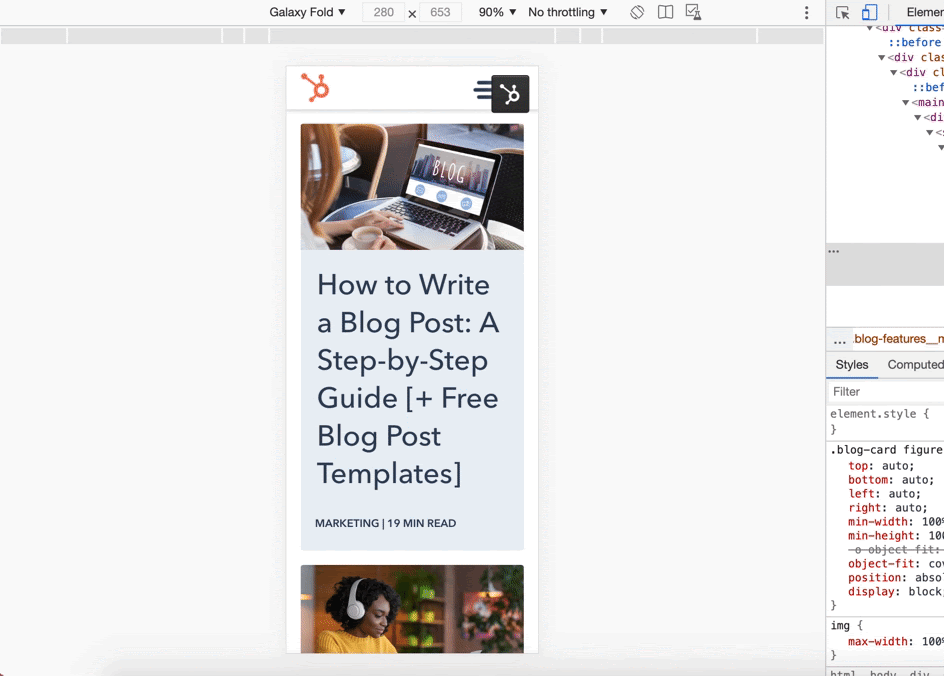Click the rotate device orientation icon

click(637, 12)
